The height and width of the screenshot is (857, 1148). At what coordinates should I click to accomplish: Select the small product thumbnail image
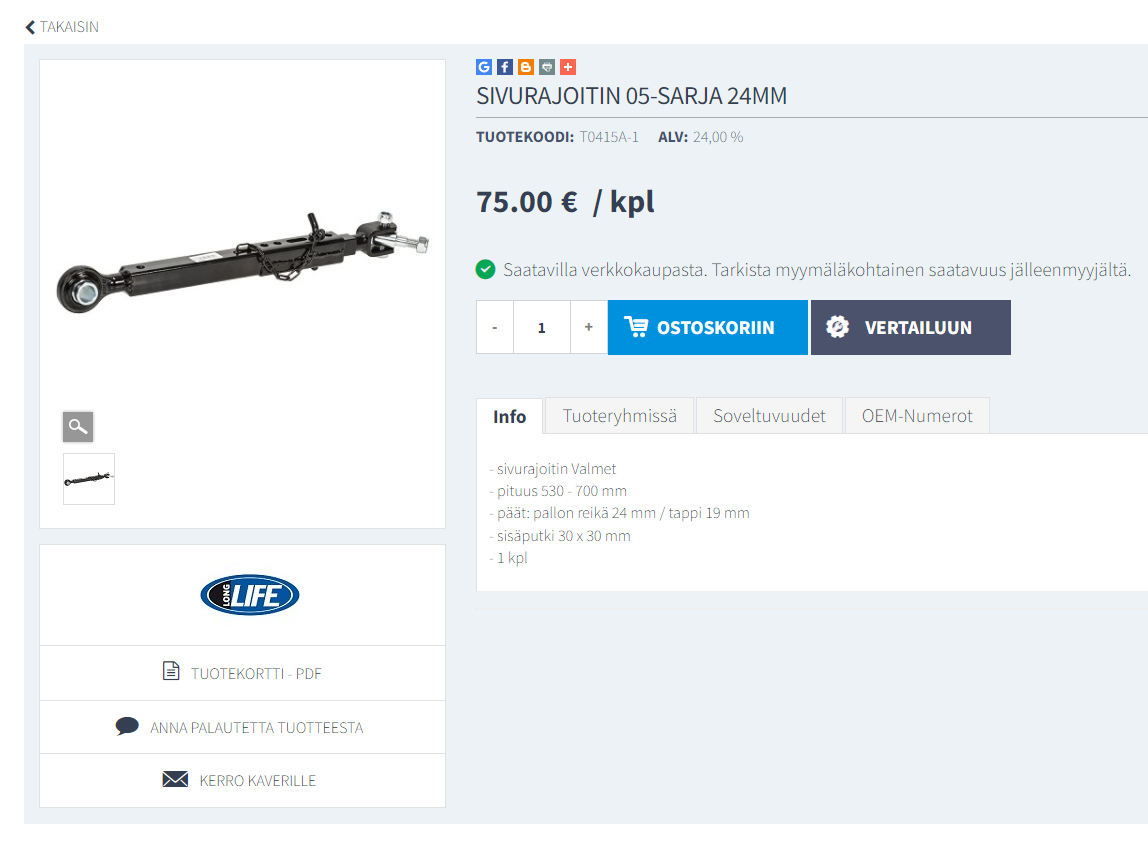pos(89,479)
